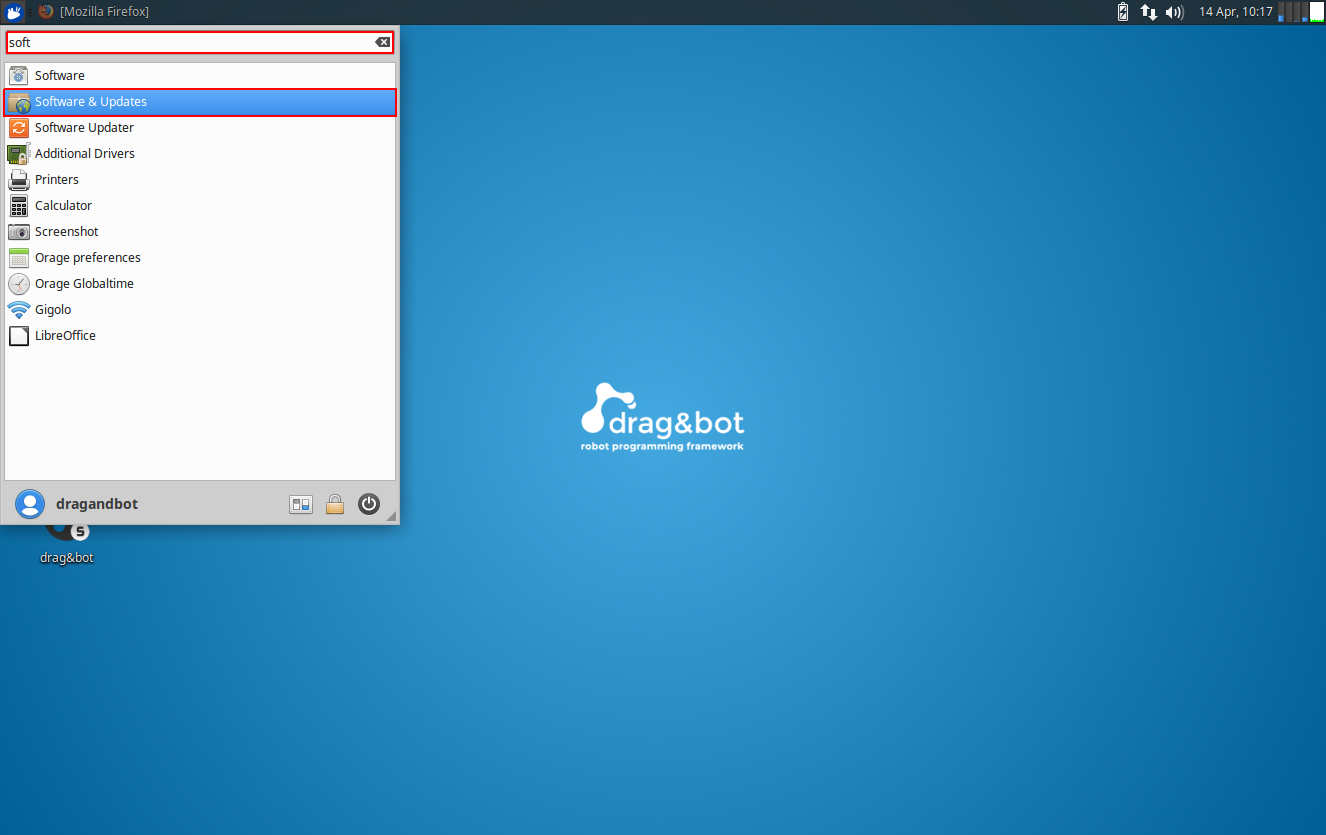Image resolution: width=1326 pixels, height=835 pixels.
Task: Select Software & Updates in results
Action: tap(200, 101)
